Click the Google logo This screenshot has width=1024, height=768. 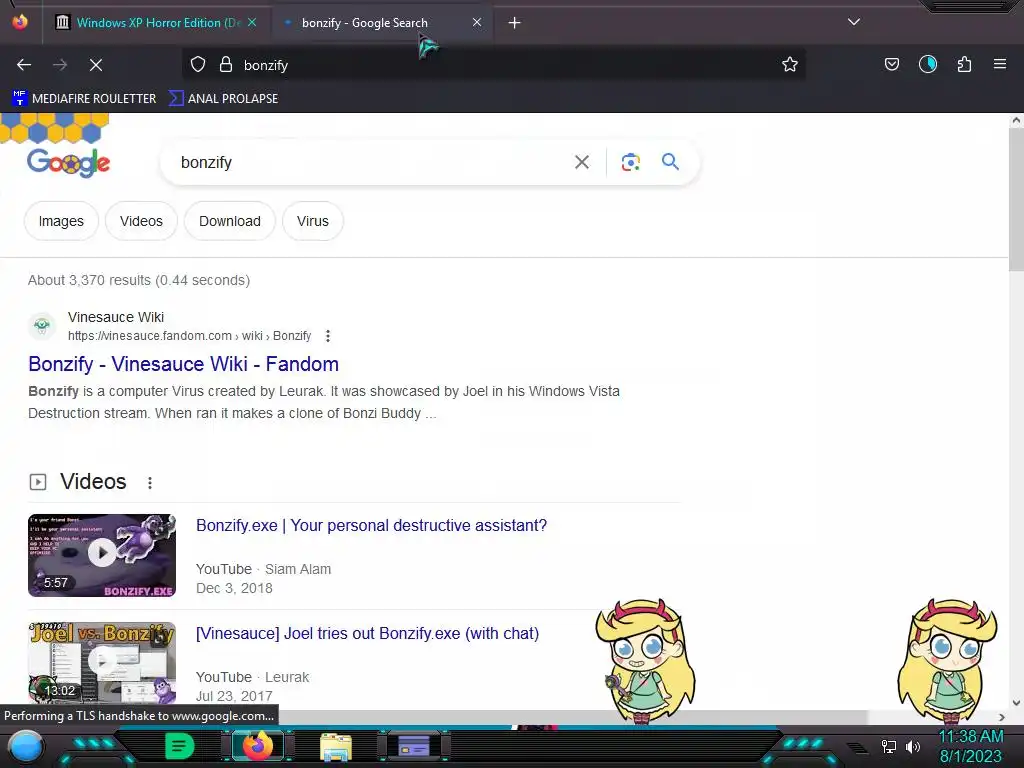69,163
